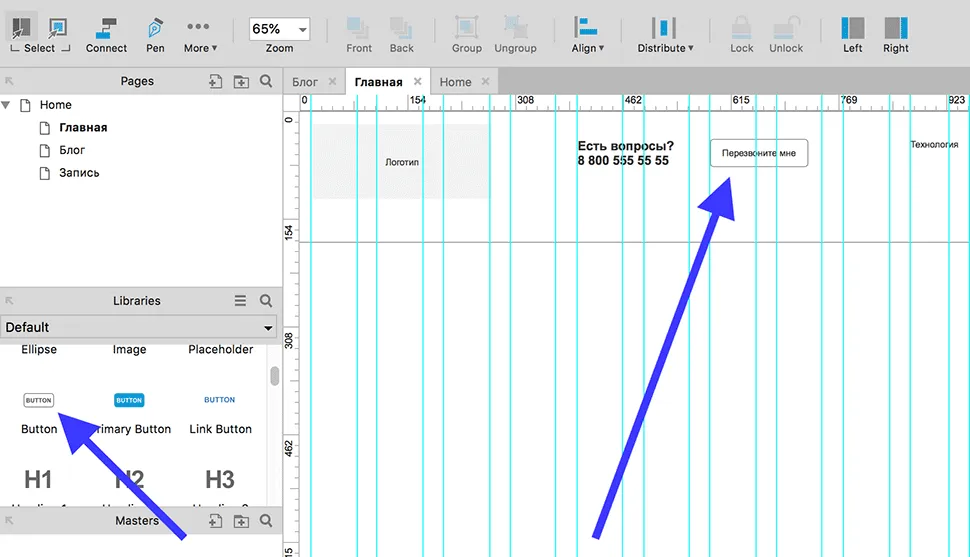Toggle the Left panel visibility

coord(852,28)
